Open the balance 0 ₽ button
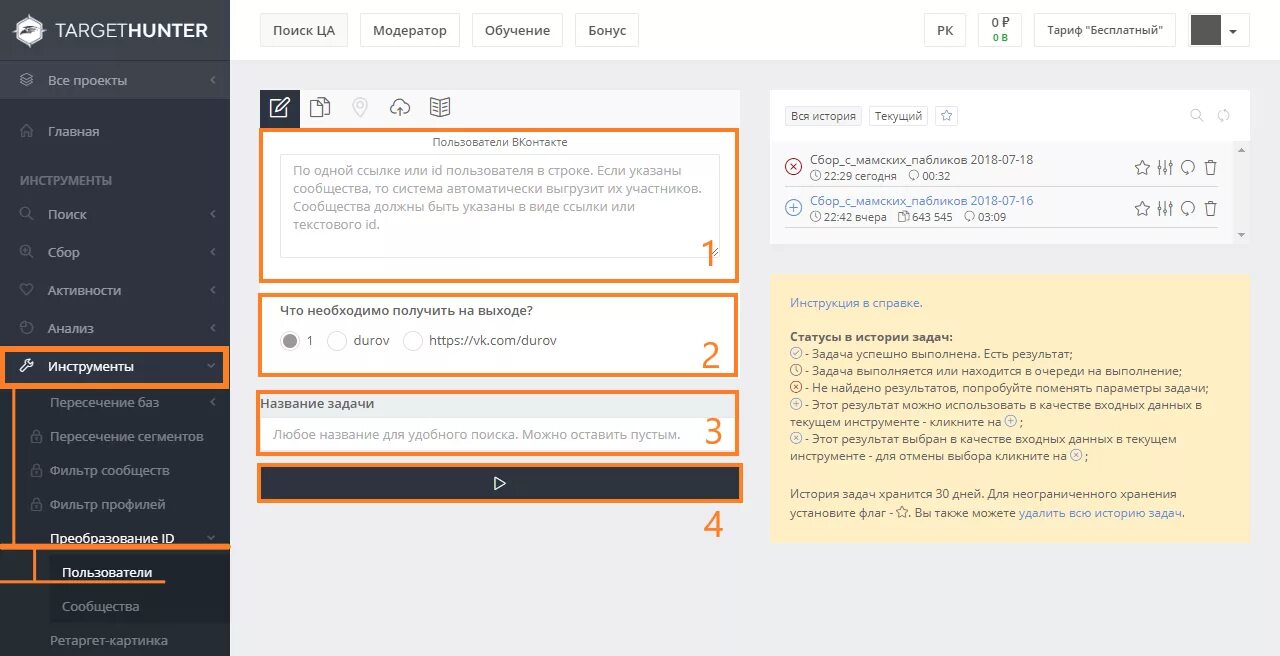The height and width of the screenshot is (656, 1280). [x=1000, y=30]
